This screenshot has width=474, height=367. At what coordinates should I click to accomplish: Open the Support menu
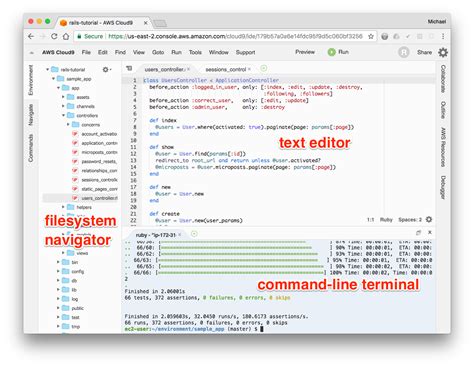pos(245,52)
